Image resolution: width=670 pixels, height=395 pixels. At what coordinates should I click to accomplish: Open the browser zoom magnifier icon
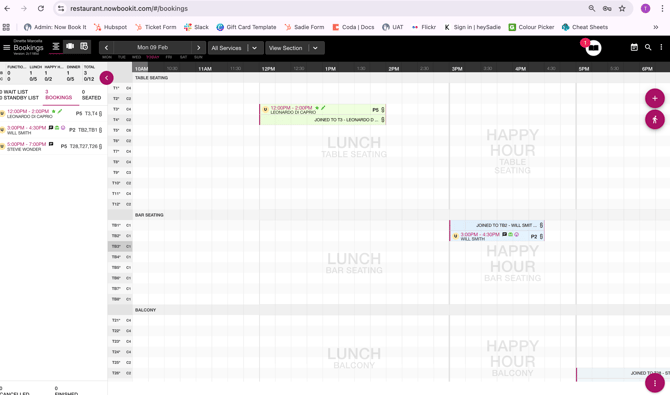[x=592, y=9]
